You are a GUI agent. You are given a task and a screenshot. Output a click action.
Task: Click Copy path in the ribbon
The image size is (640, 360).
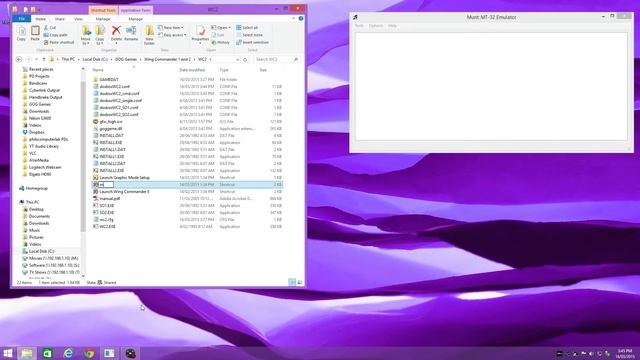point(56,35)
